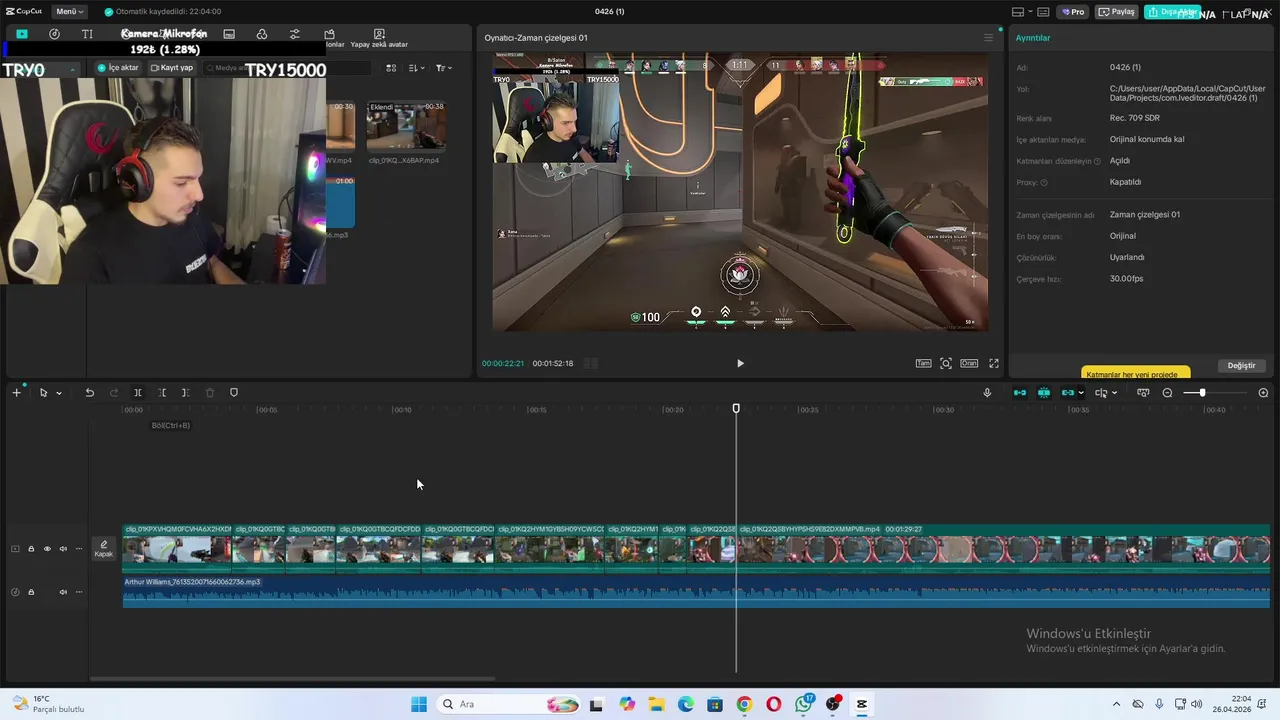The image size is (1280, 720).
Task: Open the media sort dropdown
Action: [x=417, y=68]
